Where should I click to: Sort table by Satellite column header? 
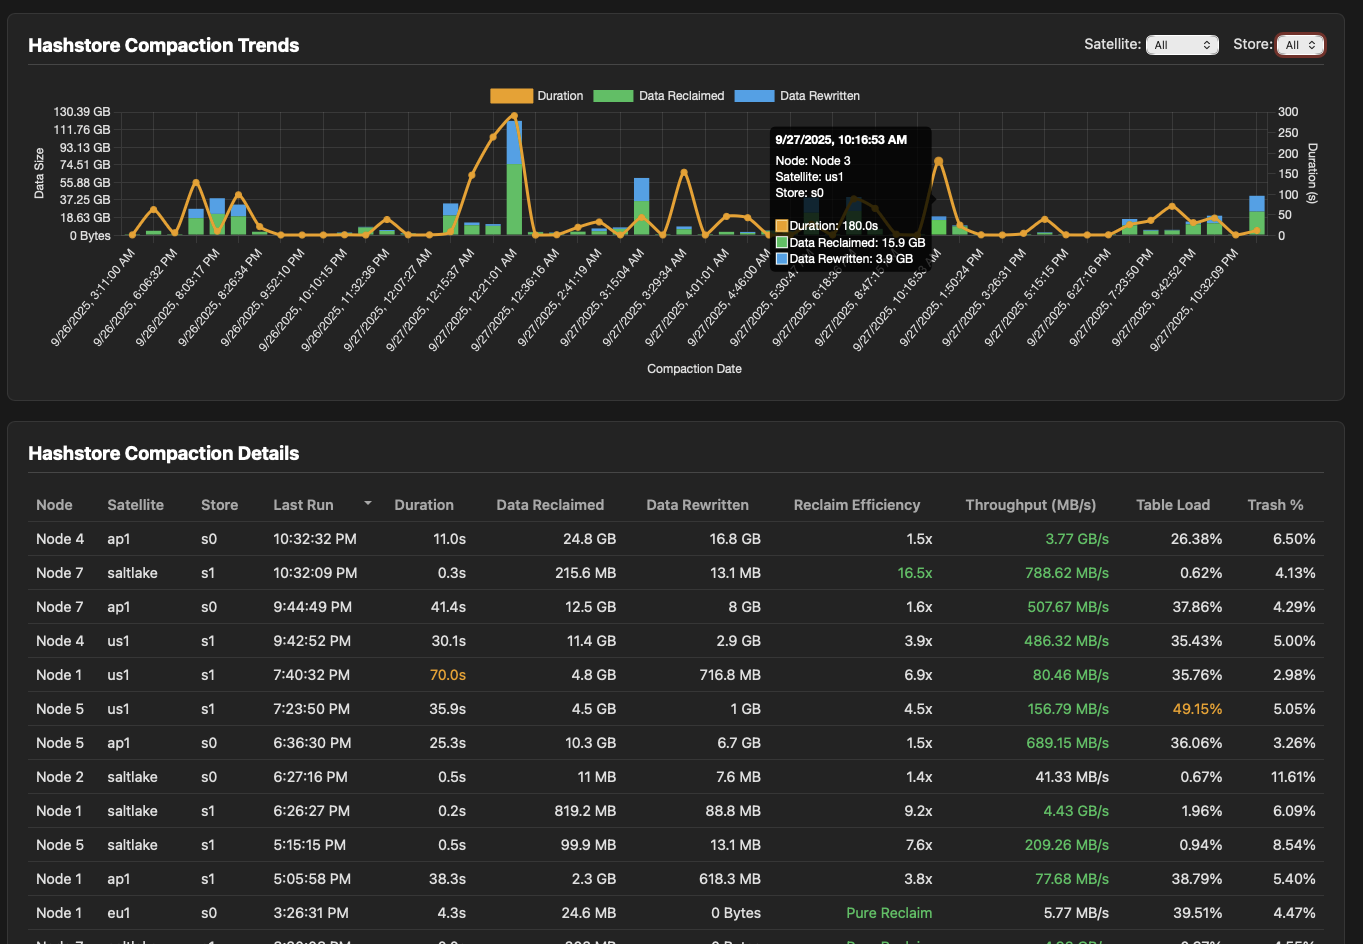click(x=135, y=505)
